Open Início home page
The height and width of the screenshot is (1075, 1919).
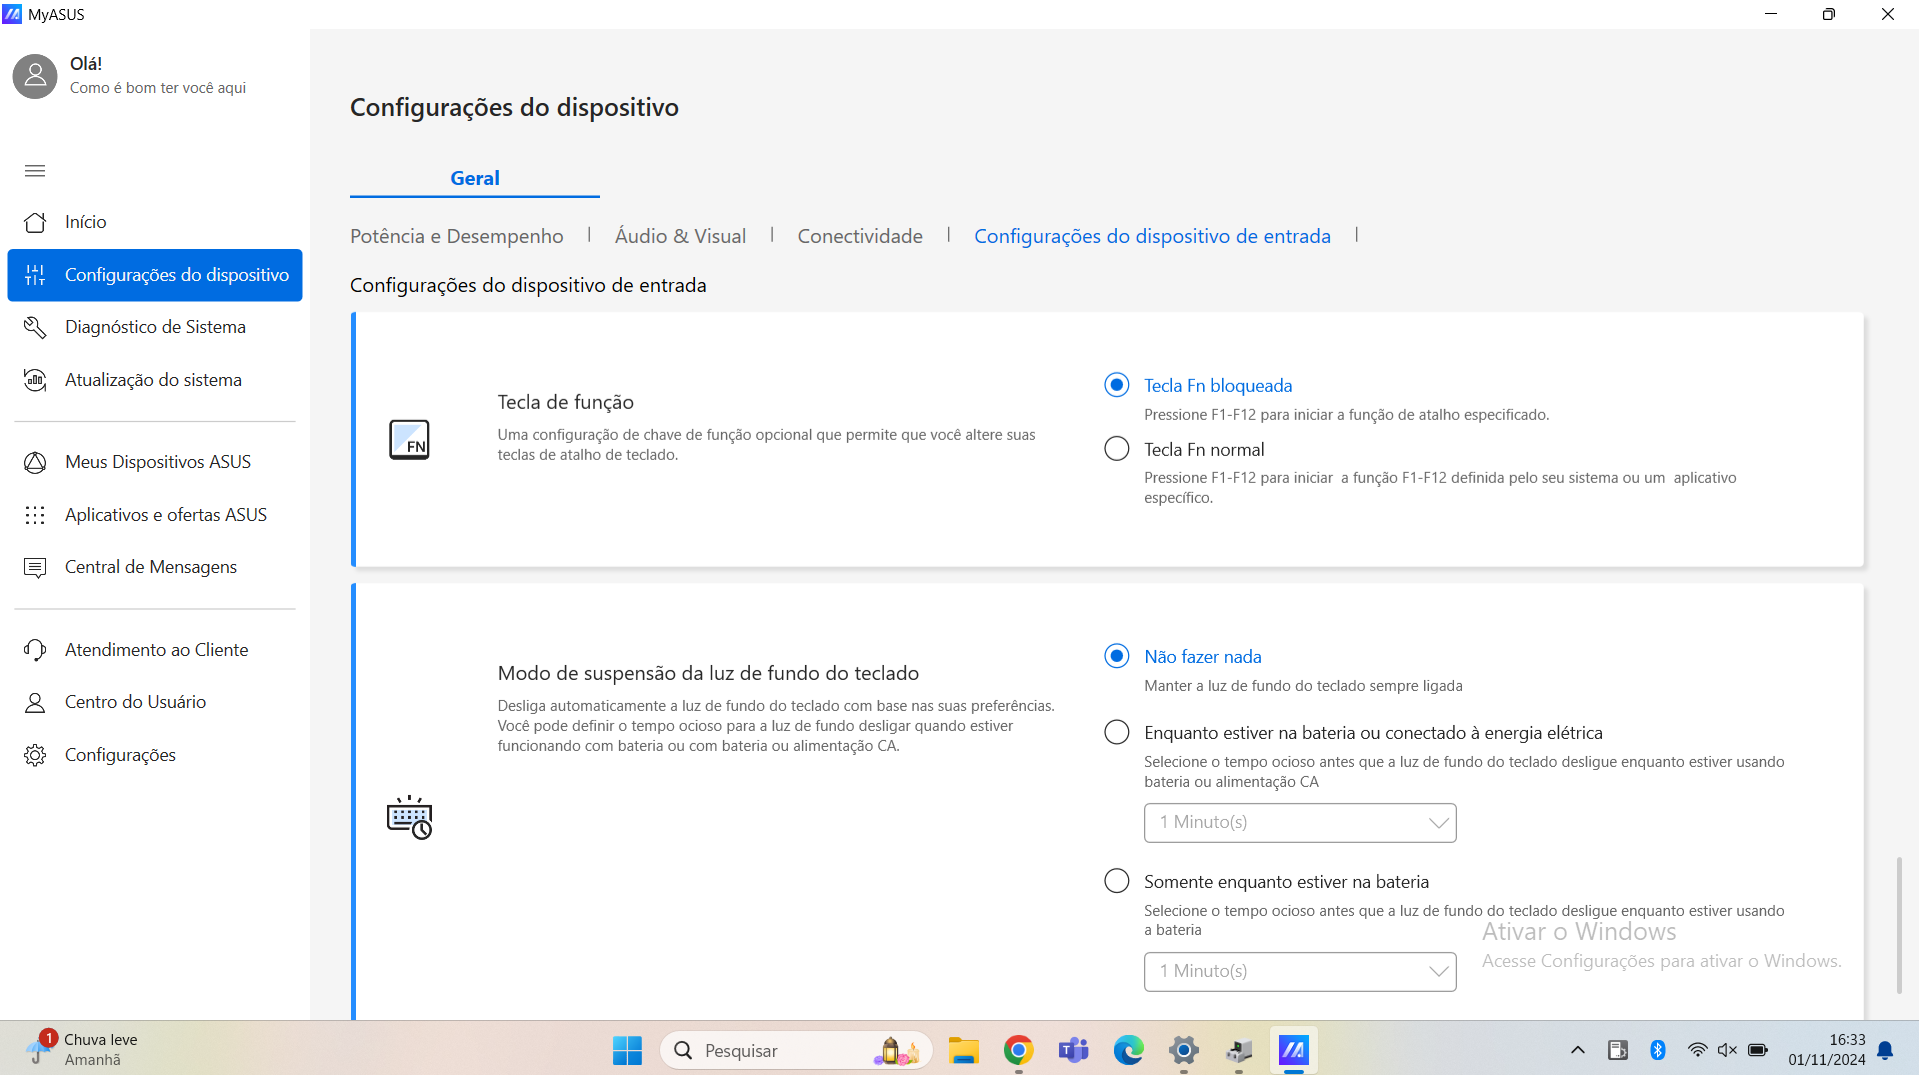tap(155, 222)
